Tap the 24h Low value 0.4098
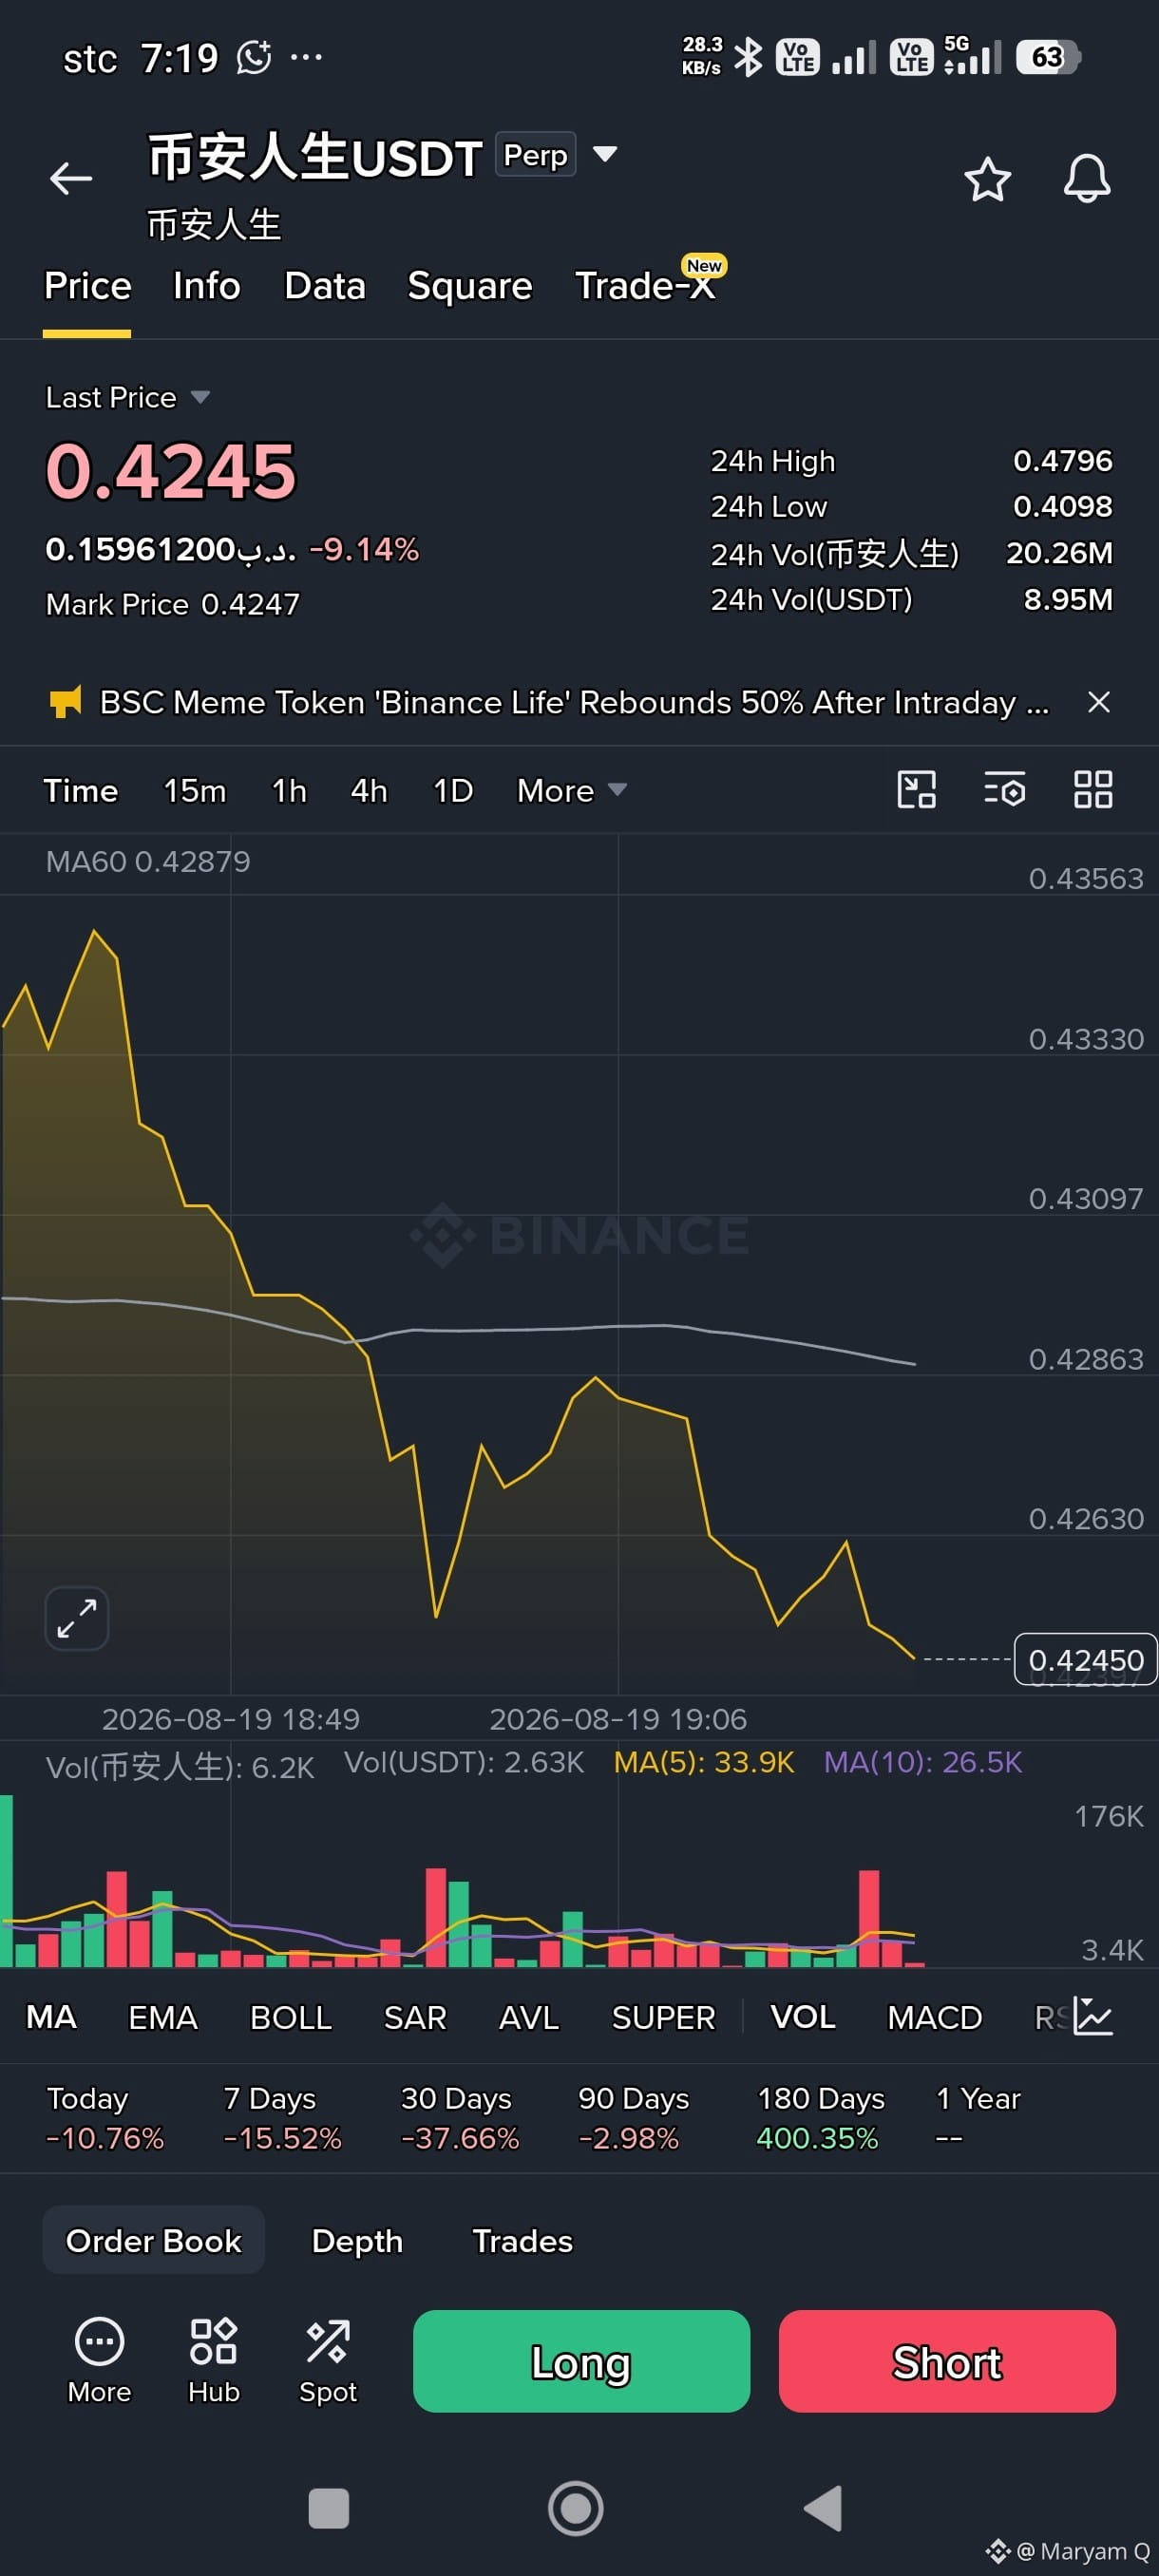The height and width of the screenshot is (2576, 1159). click(x=1062, y=506)
